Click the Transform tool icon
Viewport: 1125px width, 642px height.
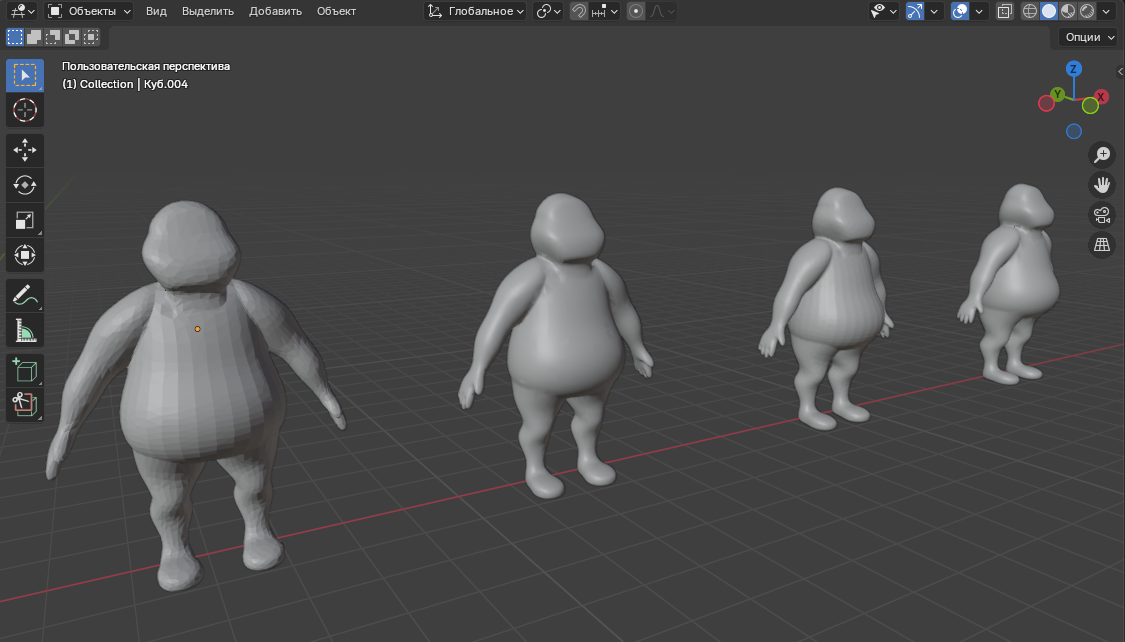point(25,255)
